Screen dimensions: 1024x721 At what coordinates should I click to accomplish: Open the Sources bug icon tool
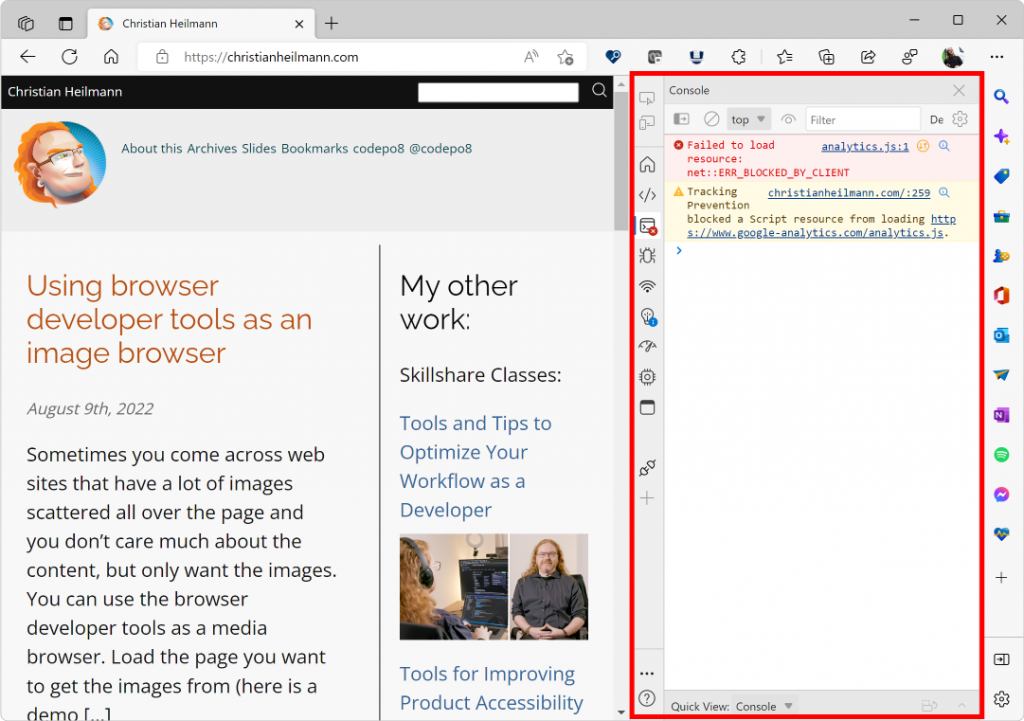pyautogui.click(x=647, y=256)
